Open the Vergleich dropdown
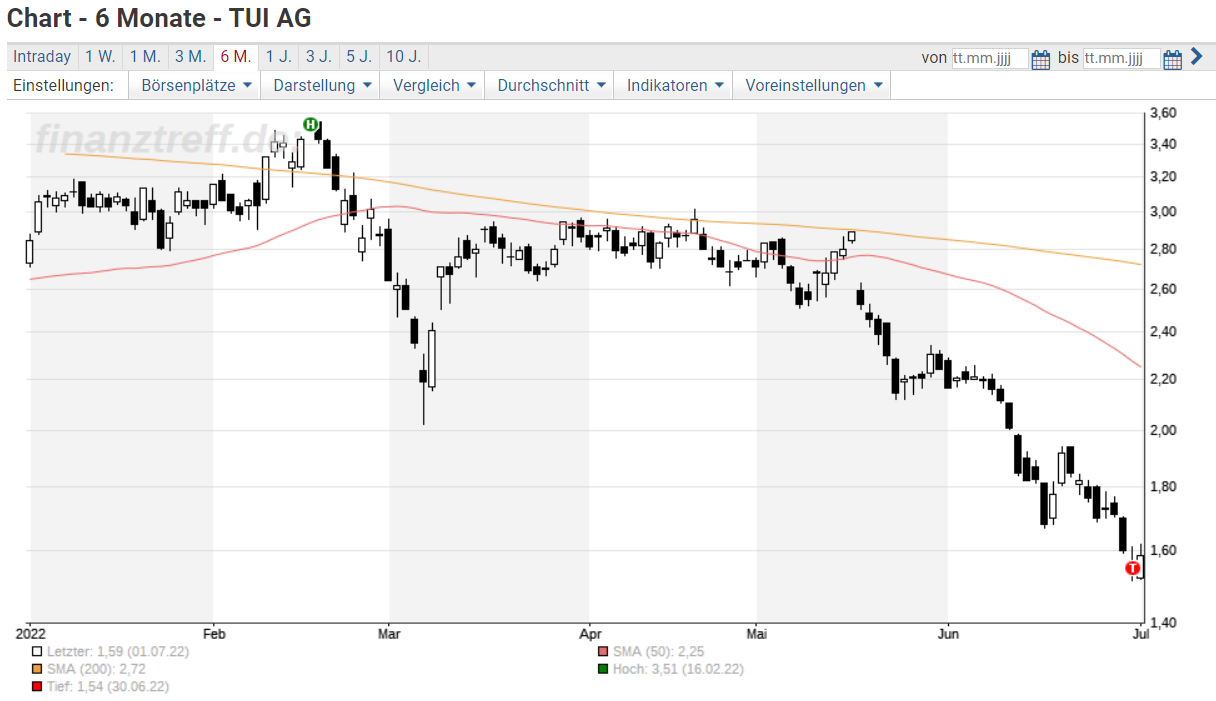 pos(433,86)
